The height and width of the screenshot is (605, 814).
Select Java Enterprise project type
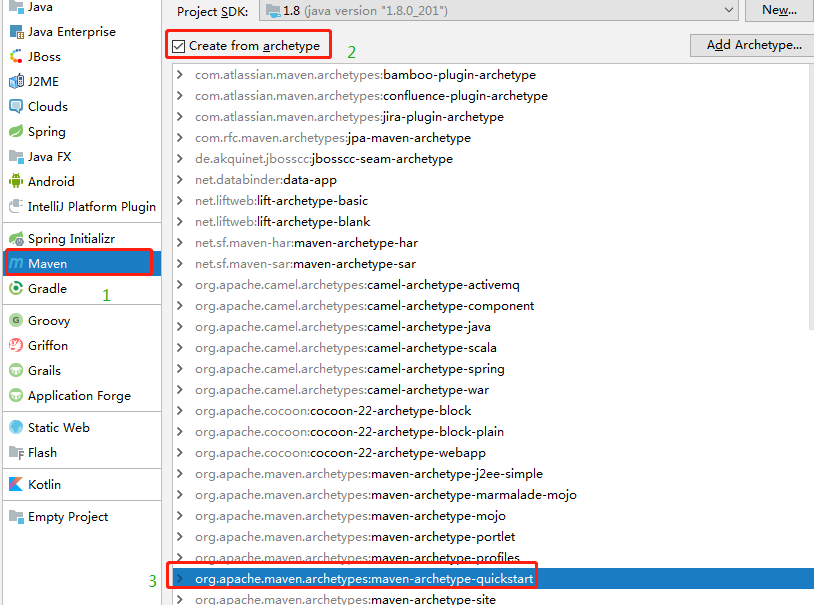click(82, 32)
